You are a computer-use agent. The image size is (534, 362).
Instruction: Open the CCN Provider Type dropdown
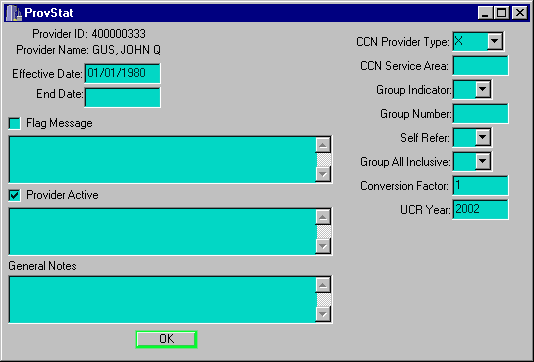[x=495, y=41]
